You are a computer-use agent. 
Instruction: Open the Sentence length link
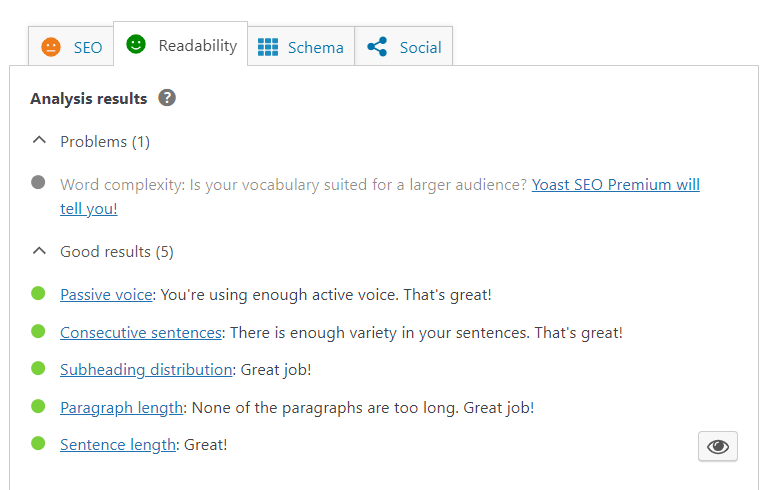(x=118, y=445)
